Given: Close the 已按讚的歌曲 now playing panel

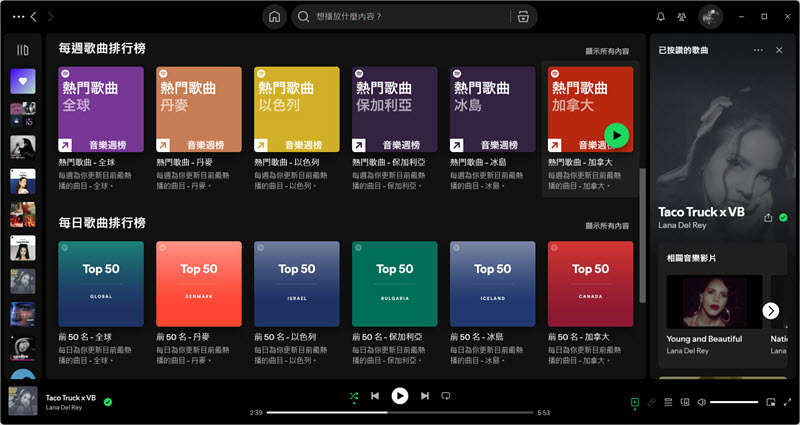Looking at the screenshot, I should point(779,50).
